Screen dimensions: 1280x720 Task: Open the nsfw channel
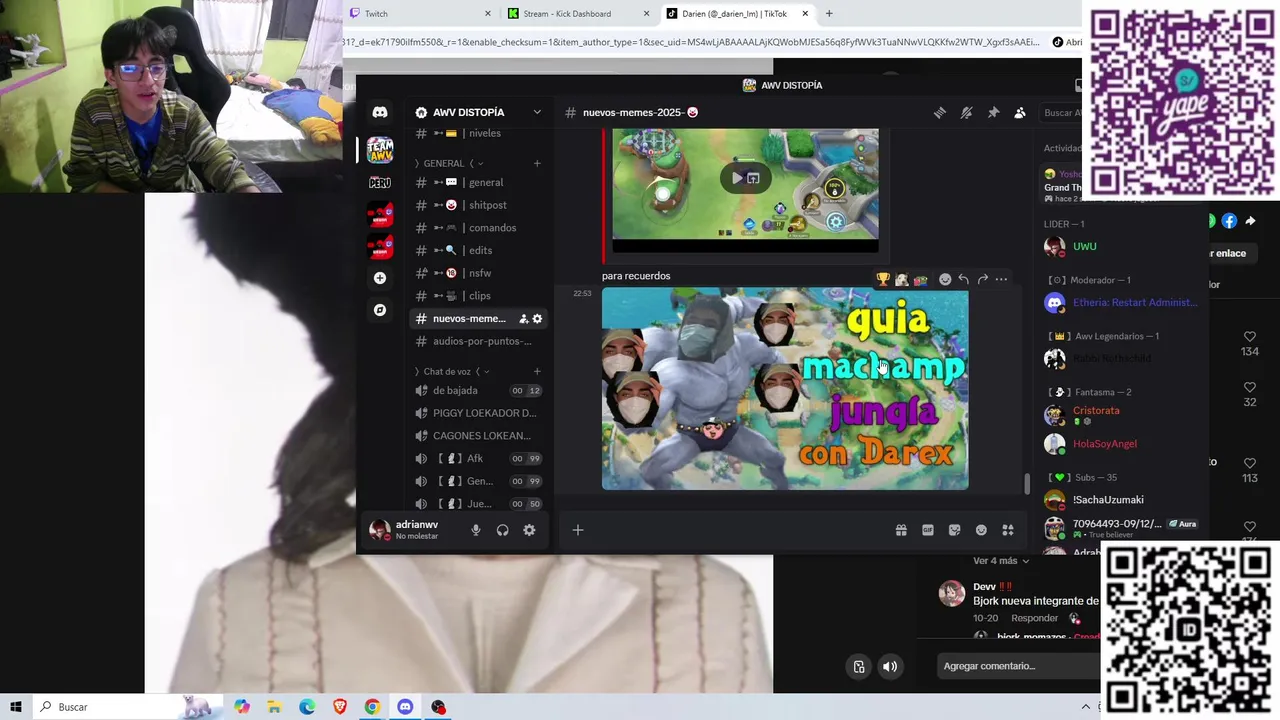point(478,273)
